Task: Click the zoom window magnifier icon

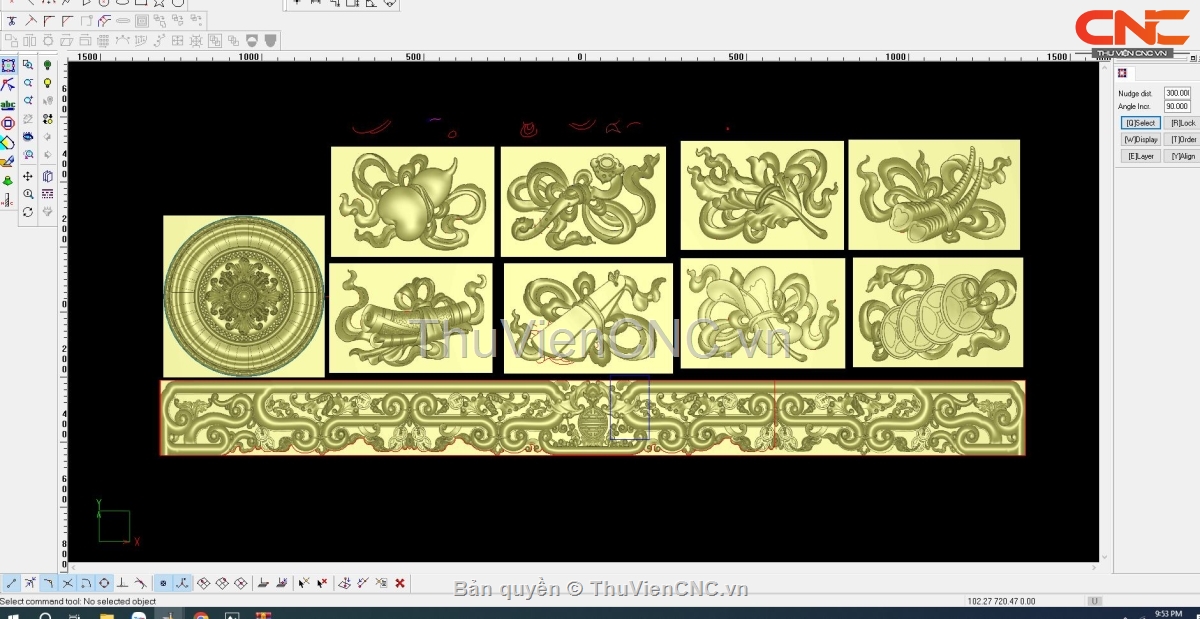Action: click(28, 65)
